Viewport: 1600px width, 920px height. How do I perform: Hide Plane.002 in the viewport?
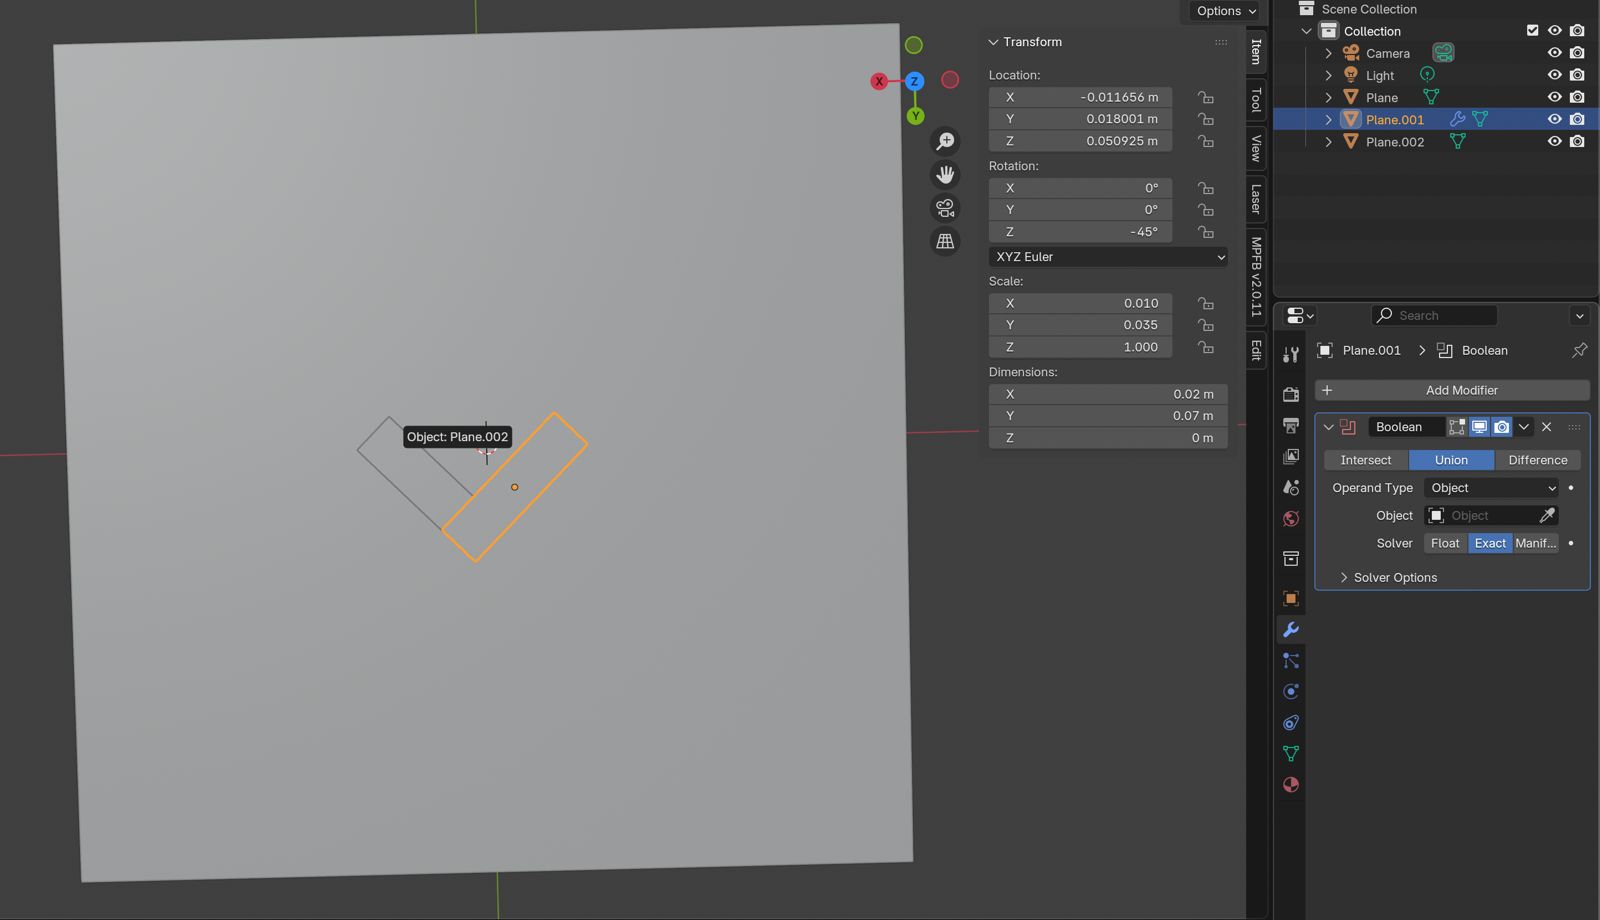[1554, 142]
